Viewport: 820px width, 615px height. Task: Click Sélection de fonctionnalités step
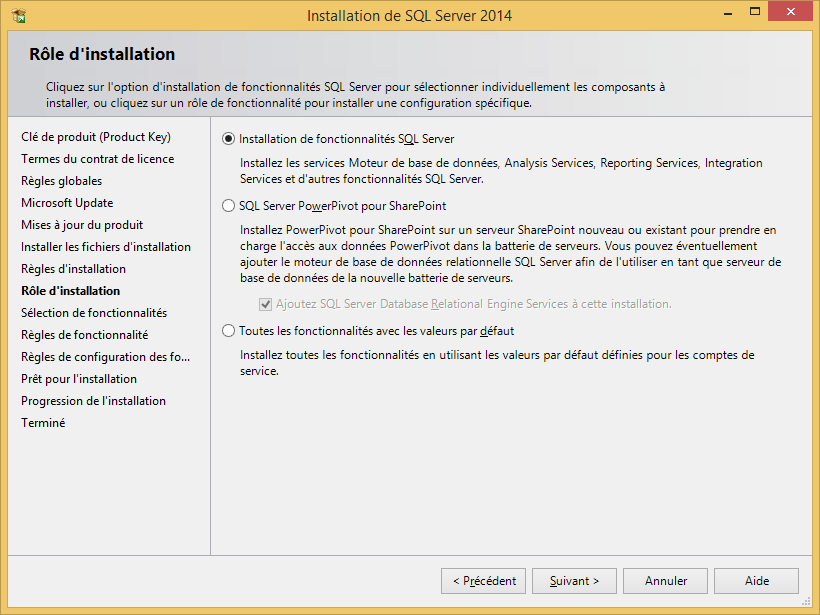point(94,313)
